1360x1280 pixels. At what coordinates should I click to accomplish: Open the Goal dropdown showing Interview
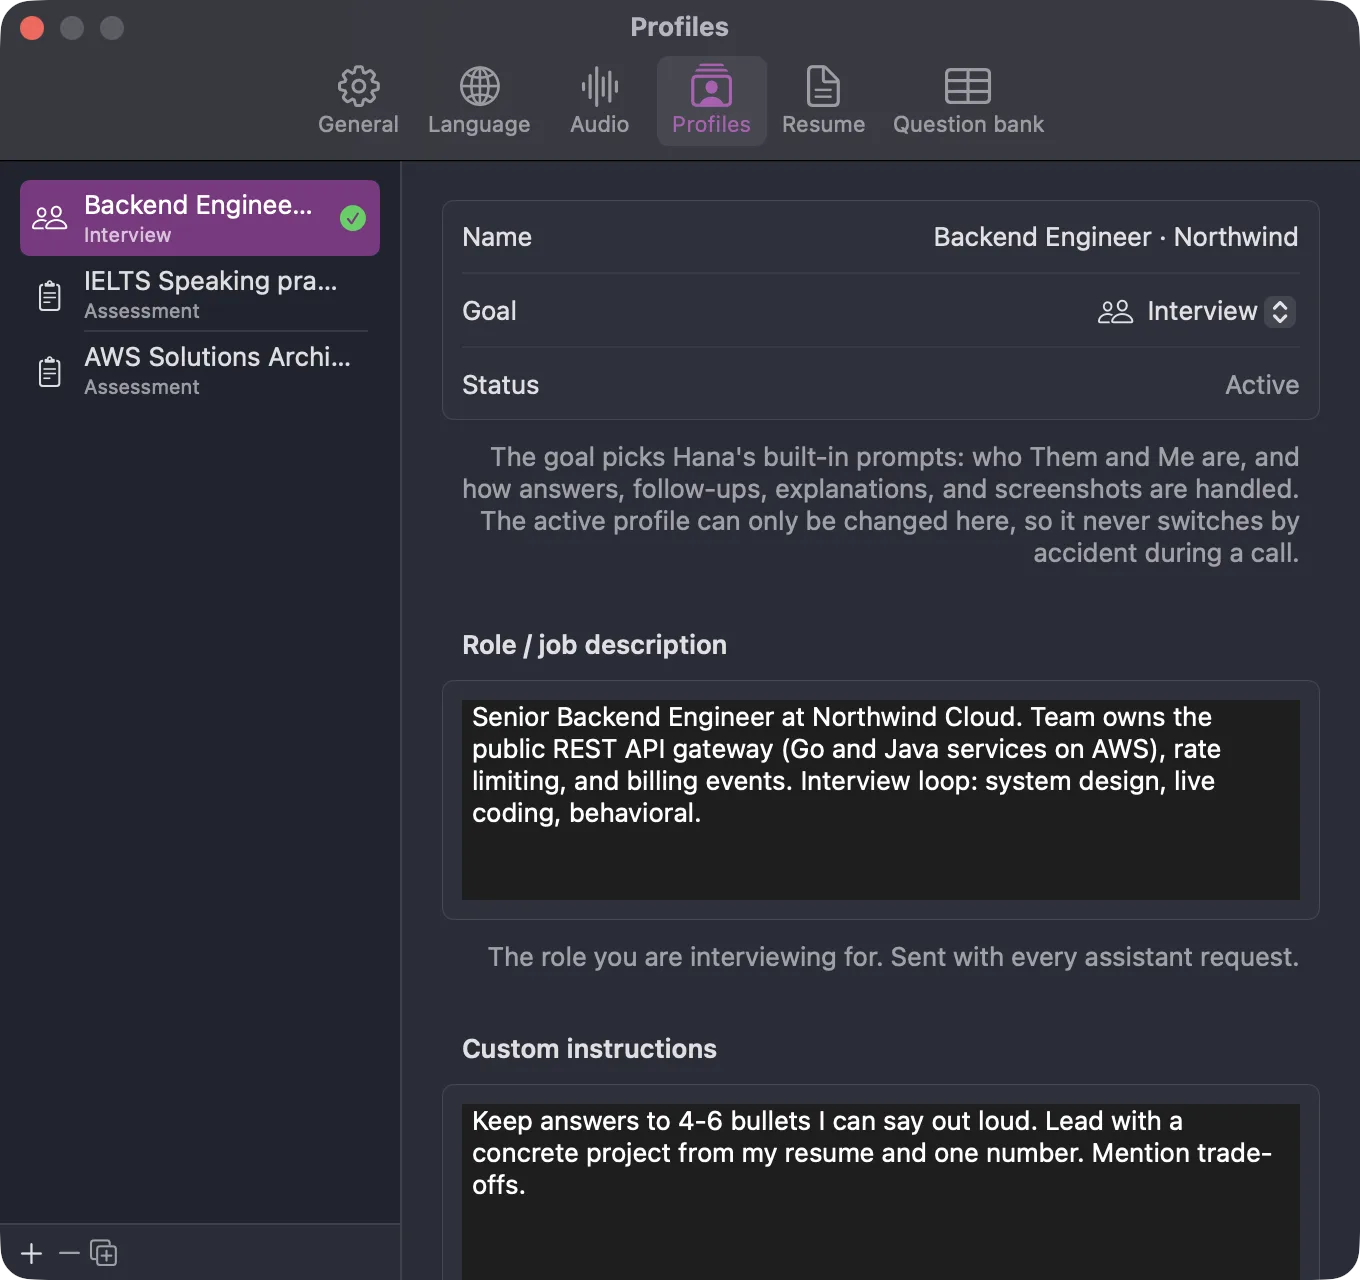(x=1196, y=311)
